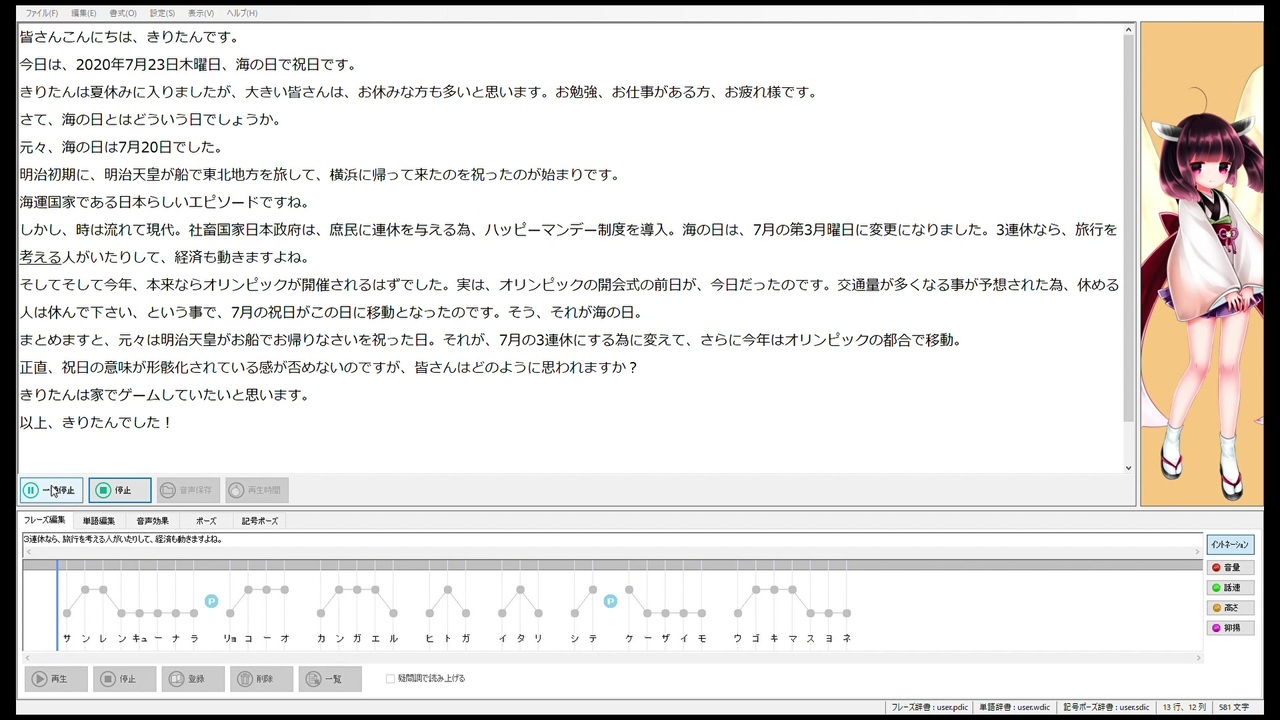1280x720 pixels.
Task: Open the ファイル(F) menu
Action: click(x=42, y=13)
